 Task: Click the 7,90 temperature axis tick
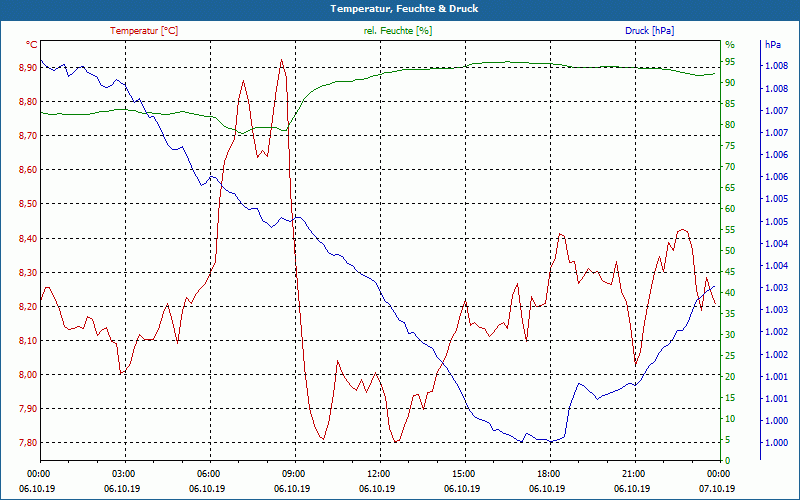click(28, 409)
